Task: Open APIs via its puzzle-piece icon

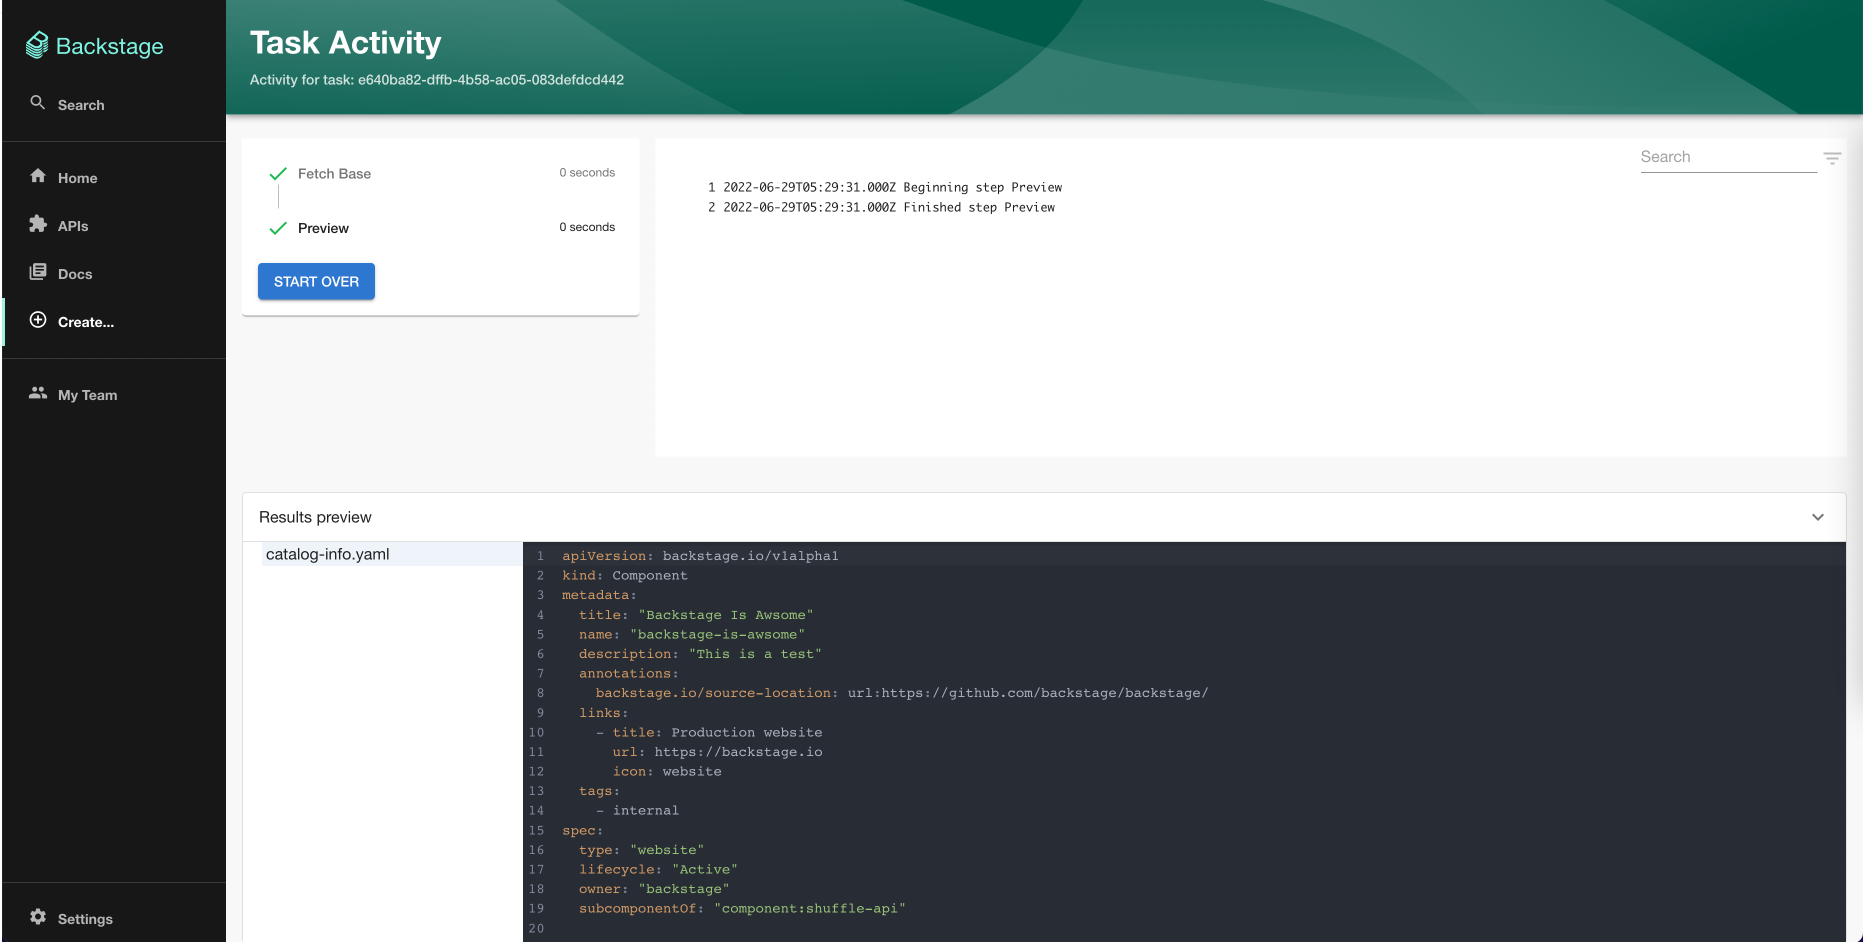Action: point(37,225)
